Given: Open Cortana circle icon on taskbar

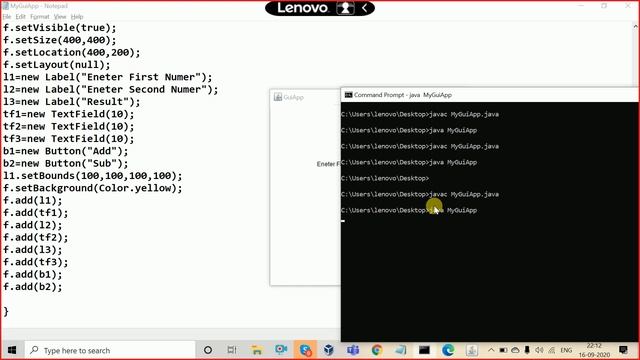Looking at the screenshot, I should tap(208, 350).
